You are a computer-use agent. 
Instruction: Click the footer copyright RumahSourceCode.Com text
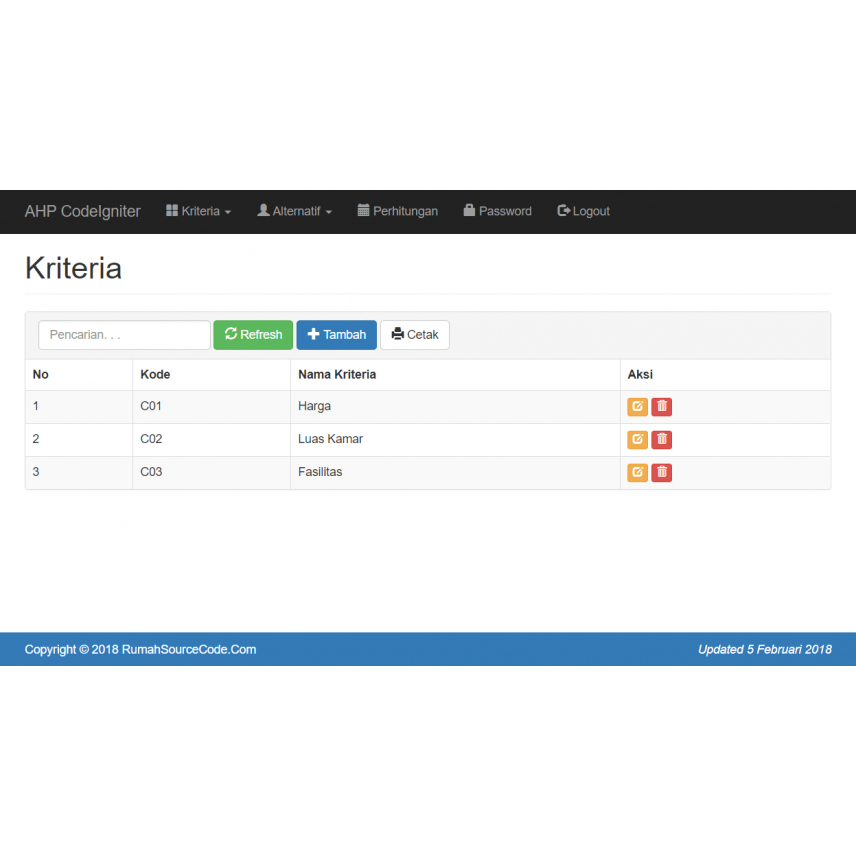coord(140,650)
